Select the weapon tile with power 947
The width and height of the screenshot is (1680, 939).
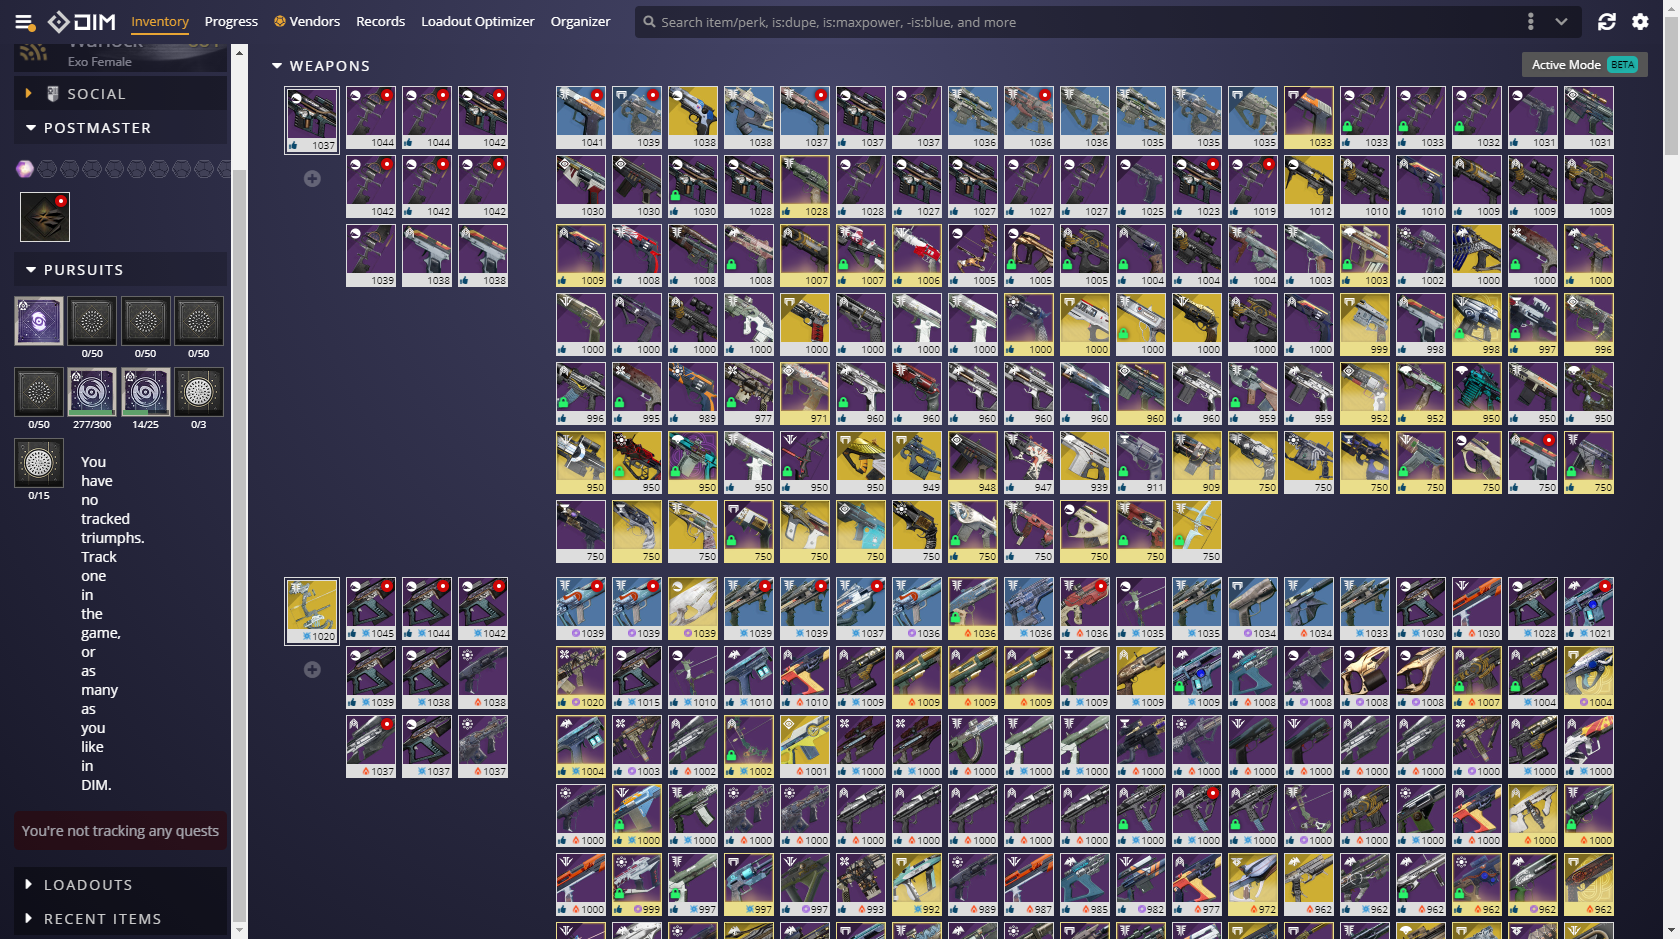coord(1029,463)
